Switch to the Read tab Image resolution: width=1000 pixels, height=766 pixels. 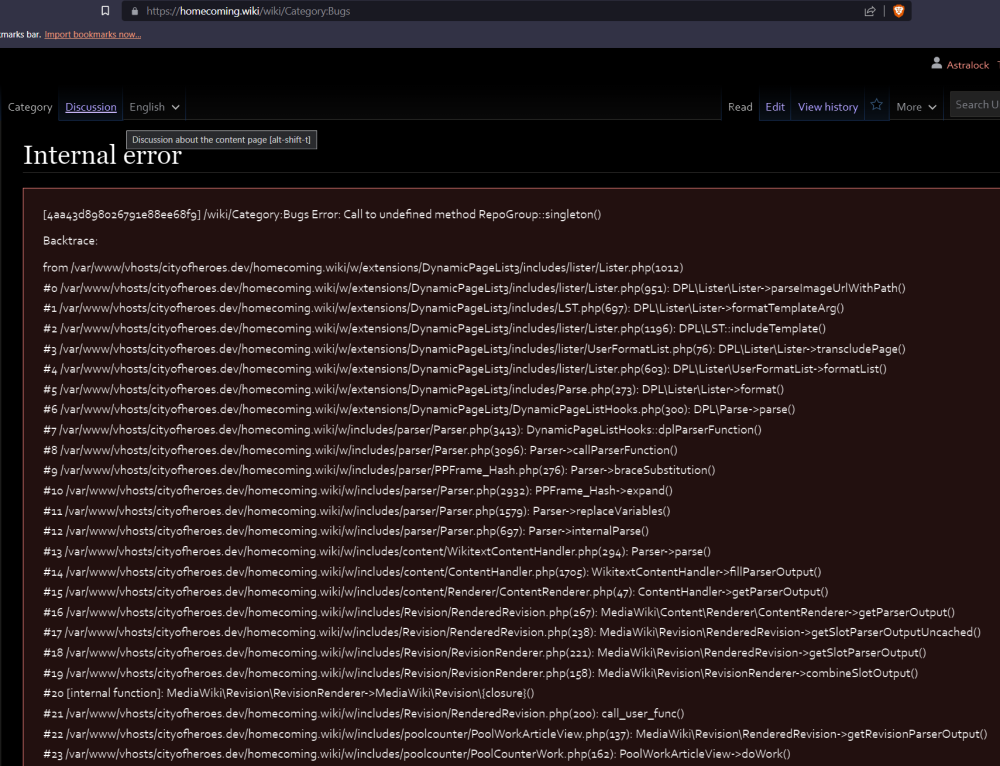[740, 107]
